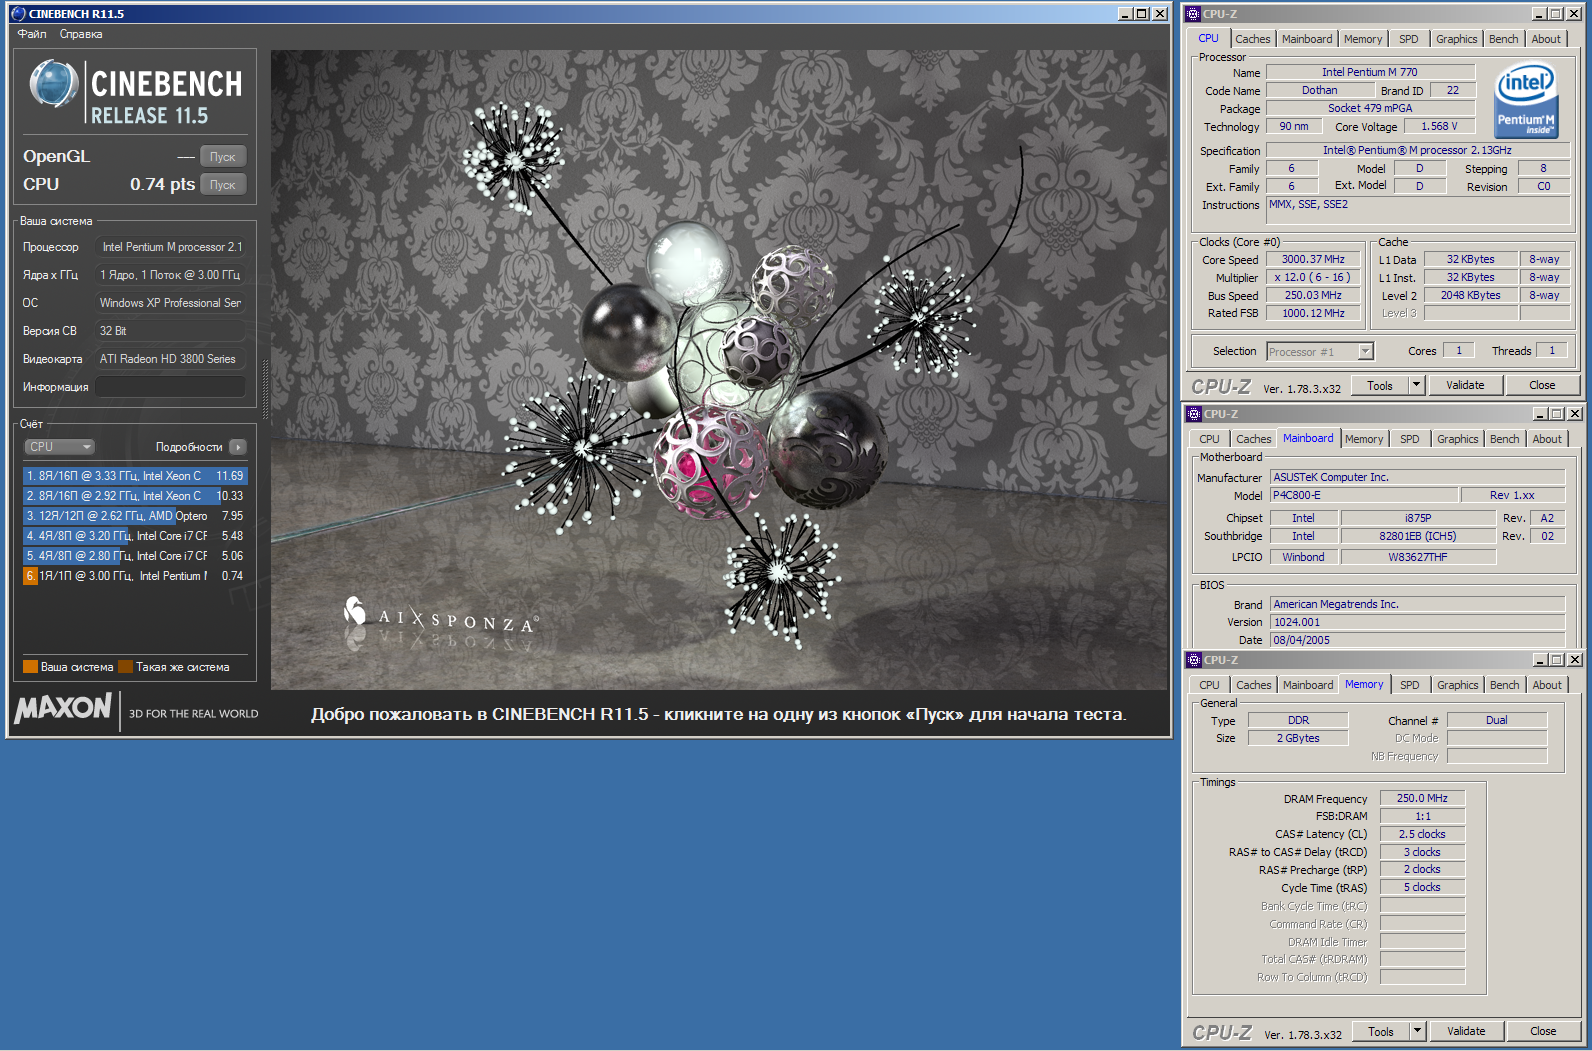
Task: Switch to Bench tab in top CPU-Z
Action: click(1503, 39)
